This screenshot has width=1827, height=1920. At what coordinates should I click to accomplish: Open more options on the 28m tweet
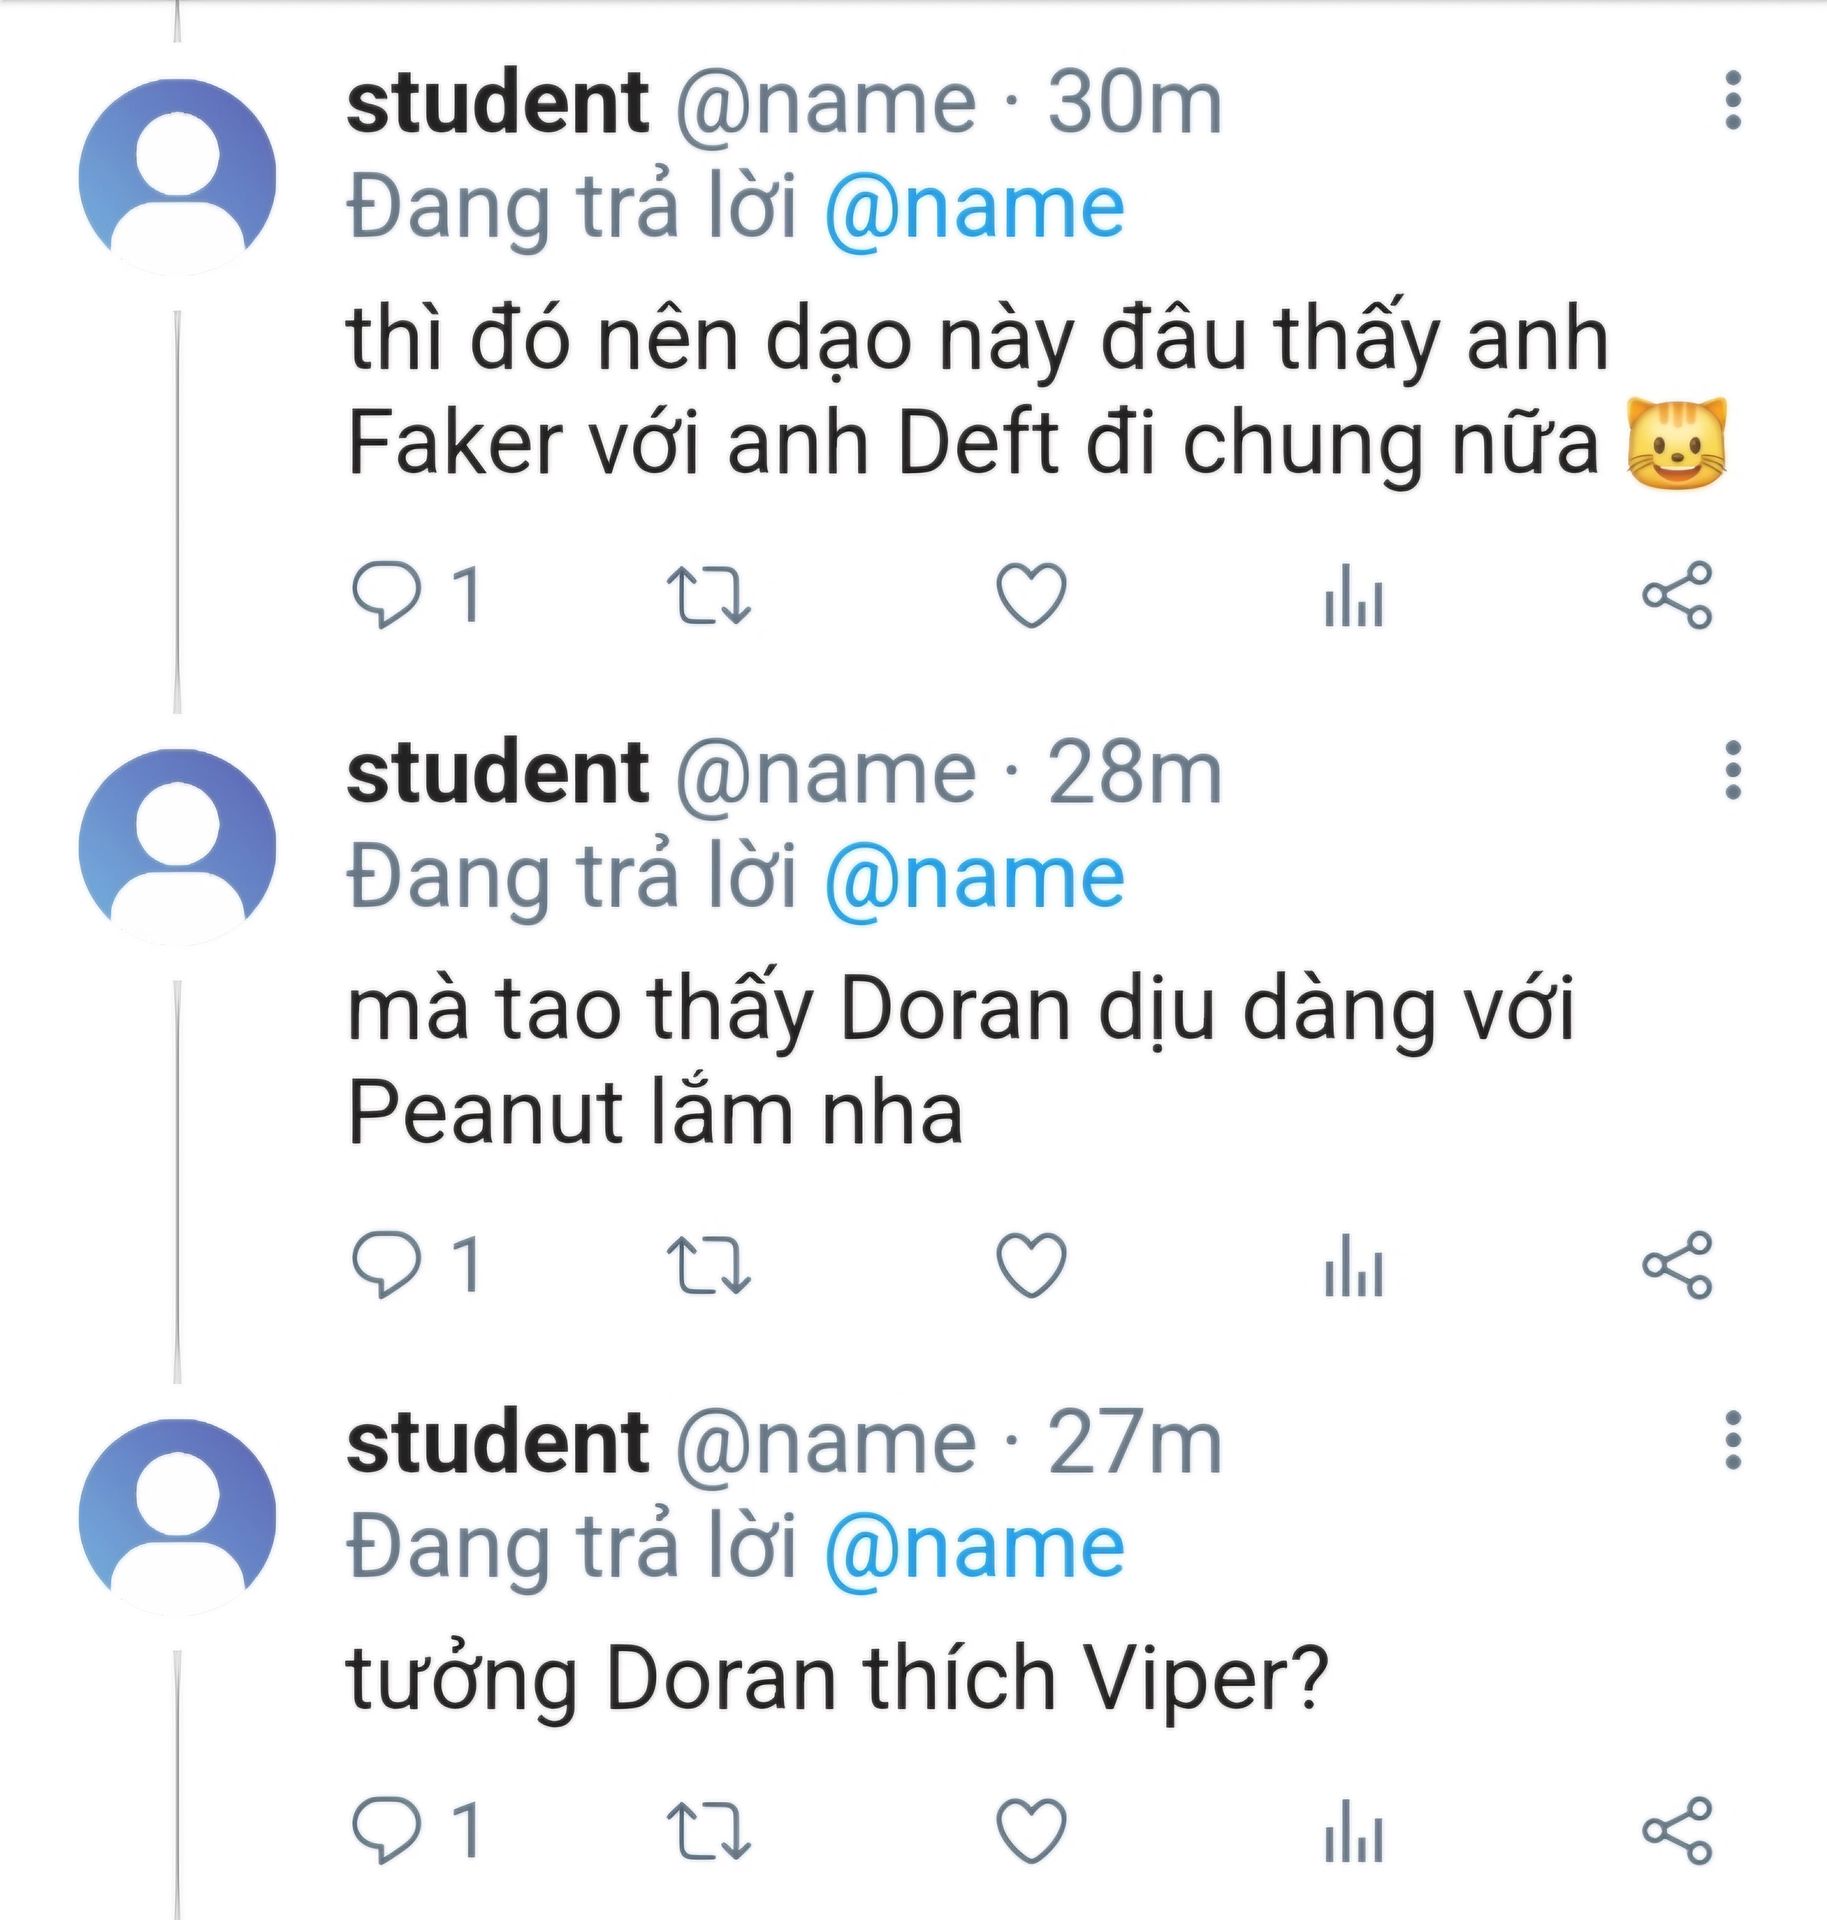(x=1734, y=771)
